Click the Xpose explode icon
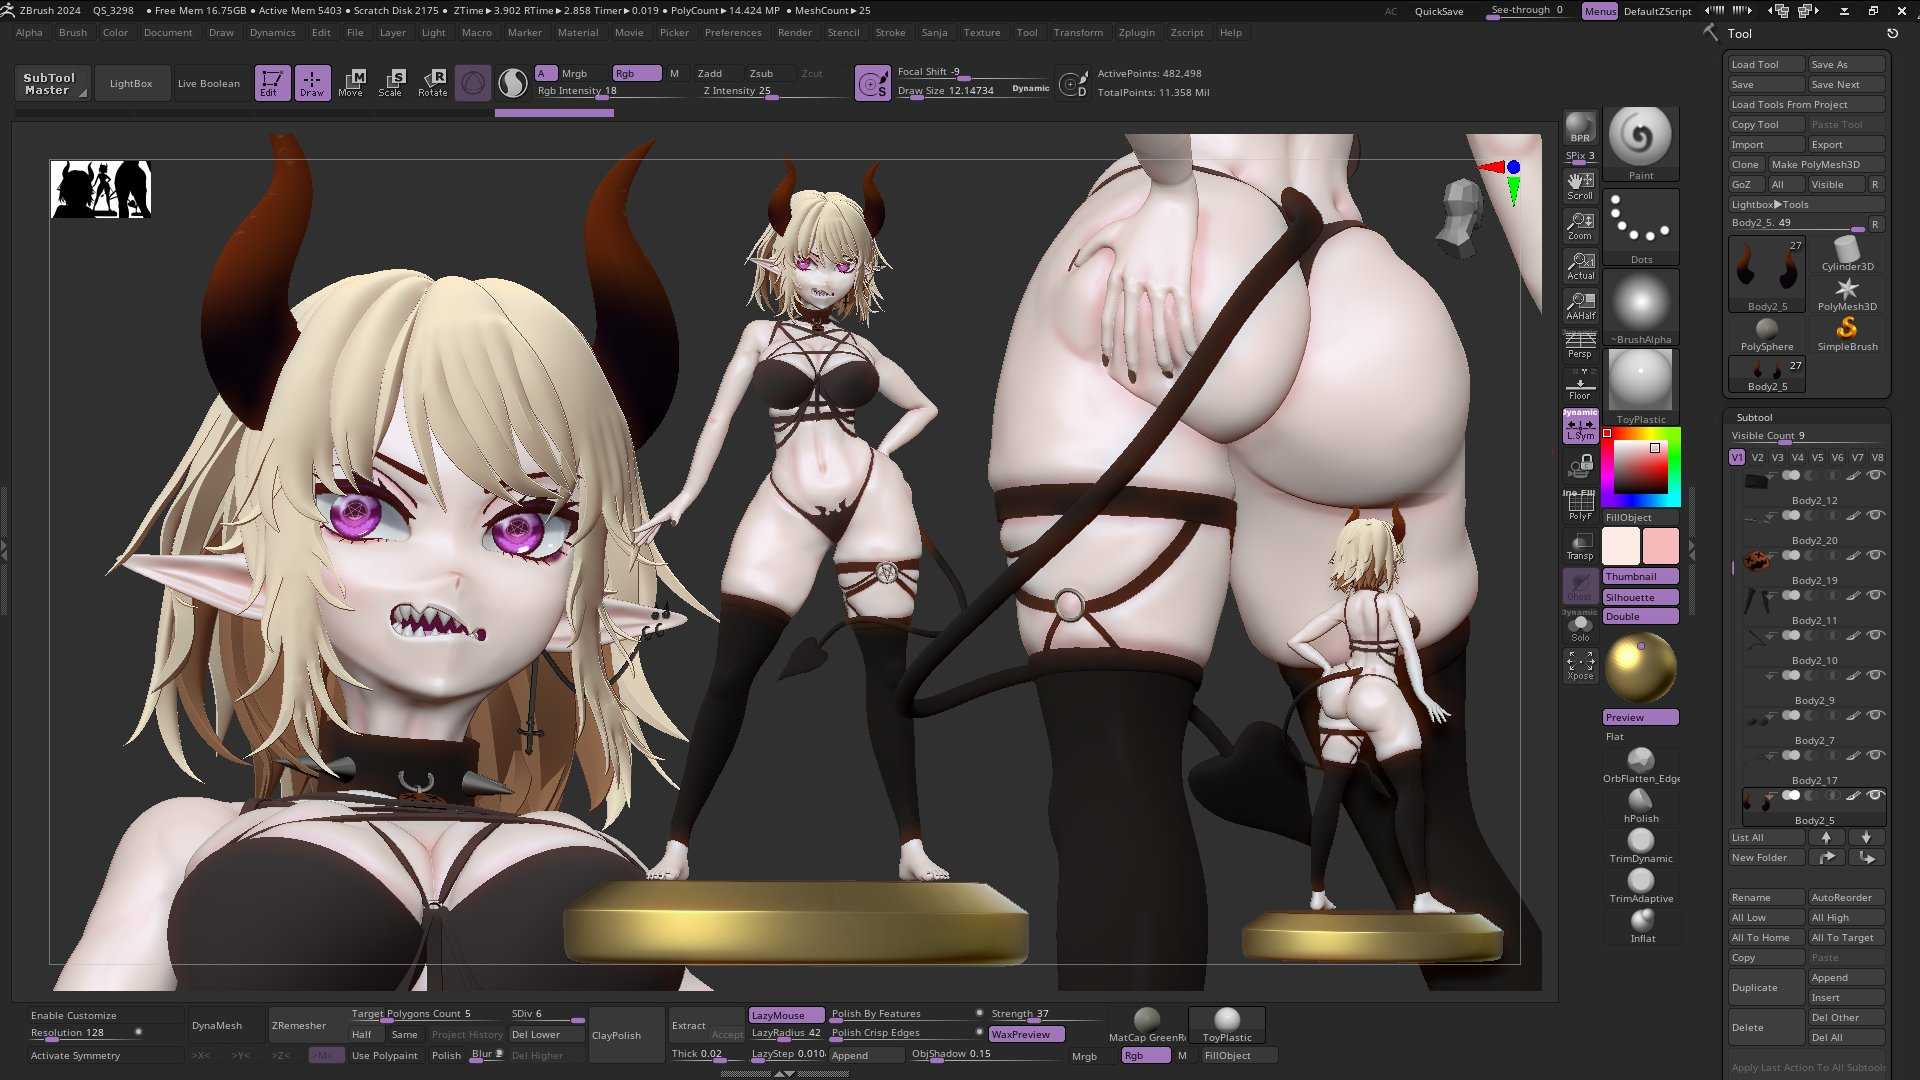The image size is (1920, 1080). [1580, 665]
